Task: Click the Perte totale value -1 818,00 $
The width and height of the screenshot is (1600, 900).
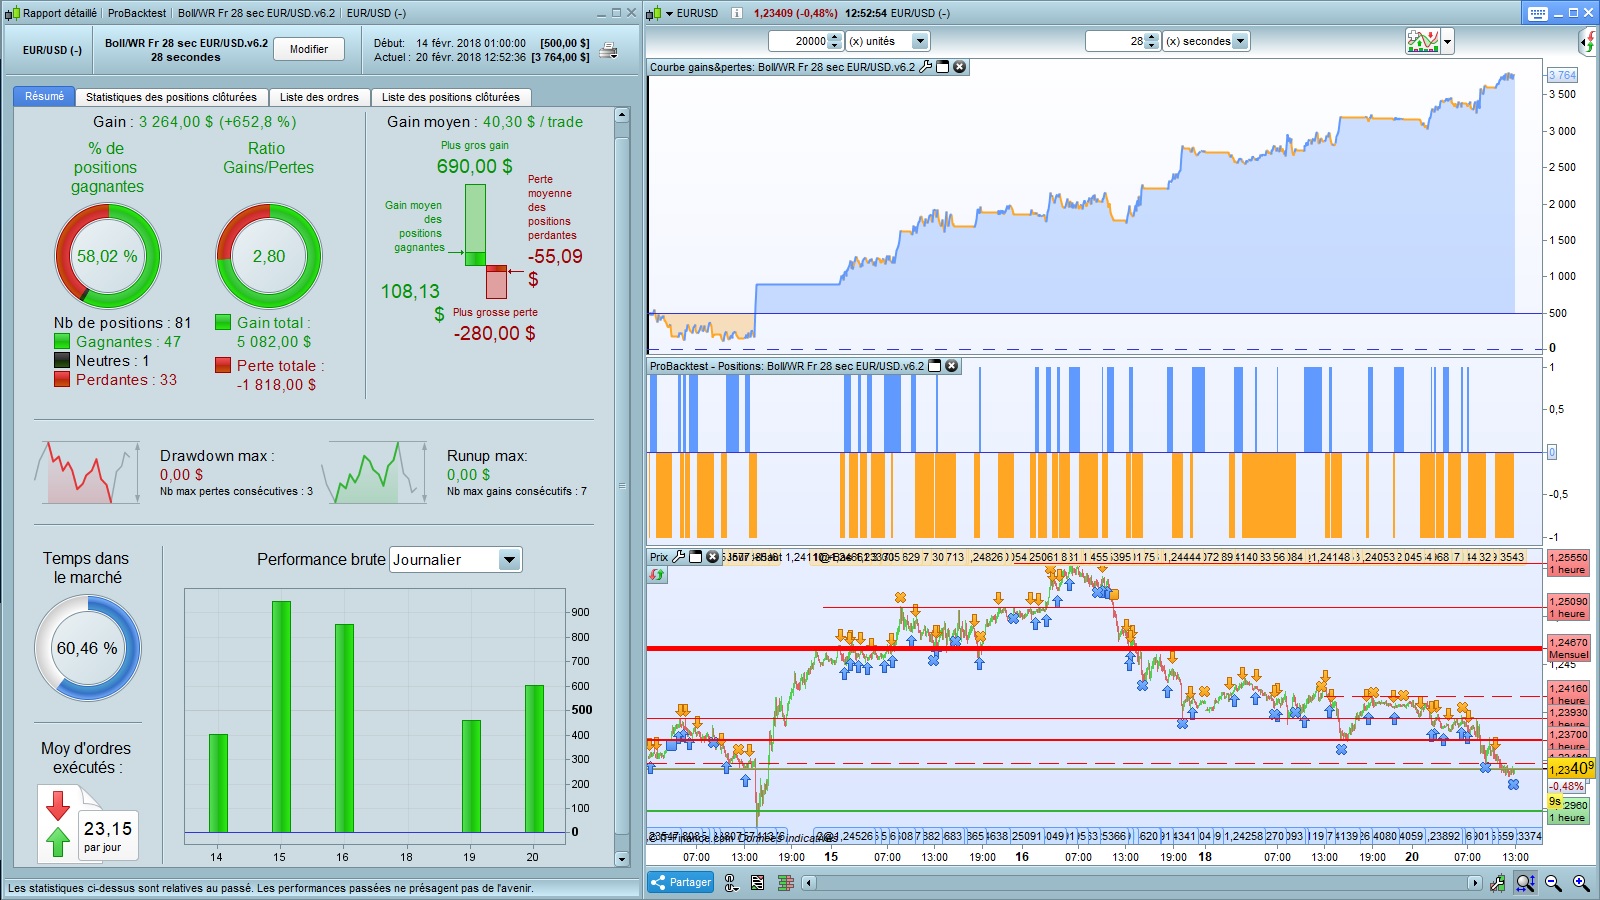Action: click(277, 385)
